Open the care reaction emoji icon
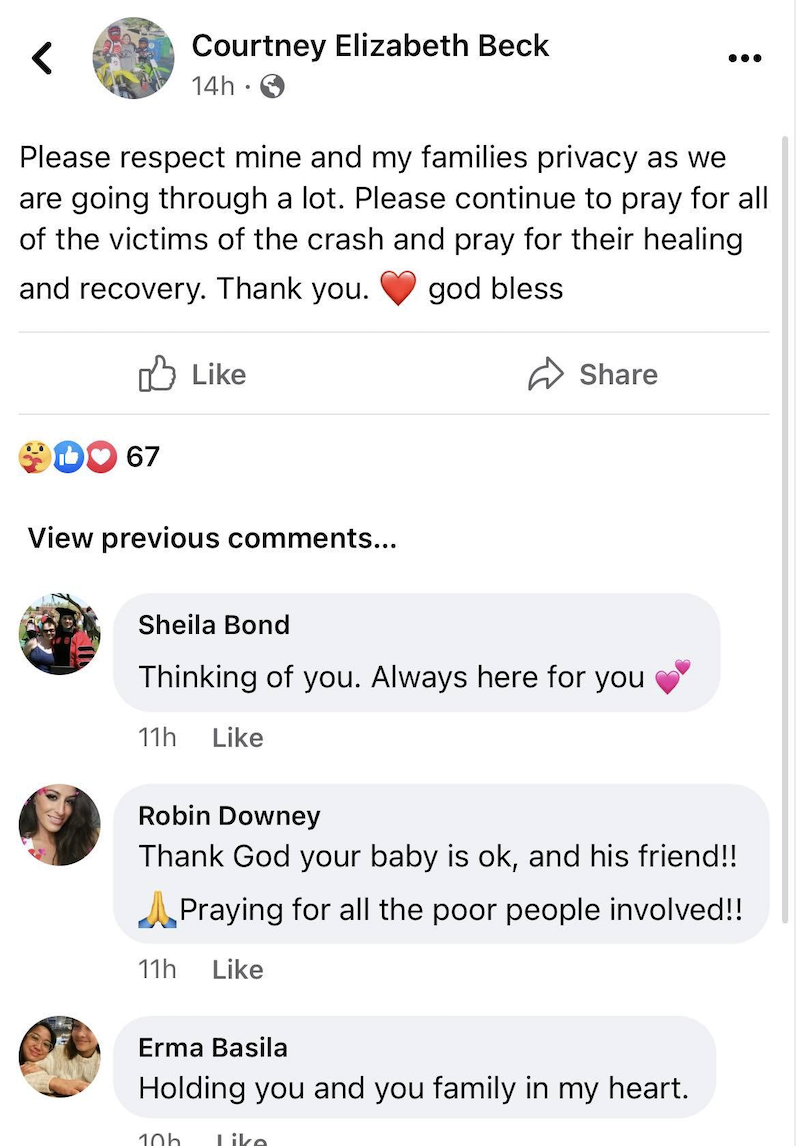 pyautogui.click(x=34, y=457)
